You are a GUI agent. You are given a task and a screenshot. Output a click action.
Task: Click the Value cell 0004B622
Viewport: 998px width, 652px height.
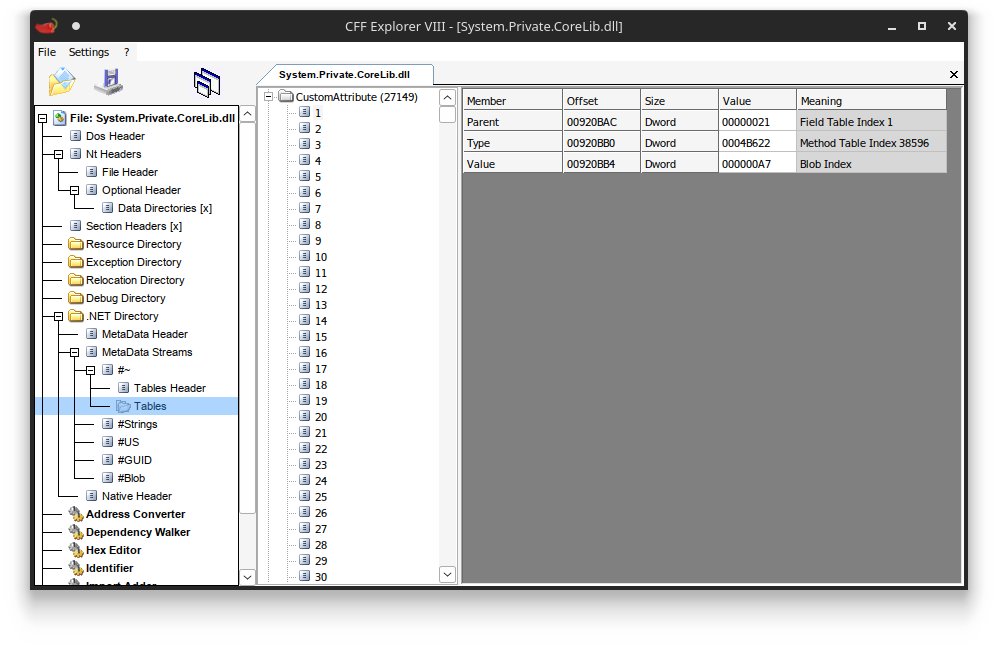click(757, 143)
